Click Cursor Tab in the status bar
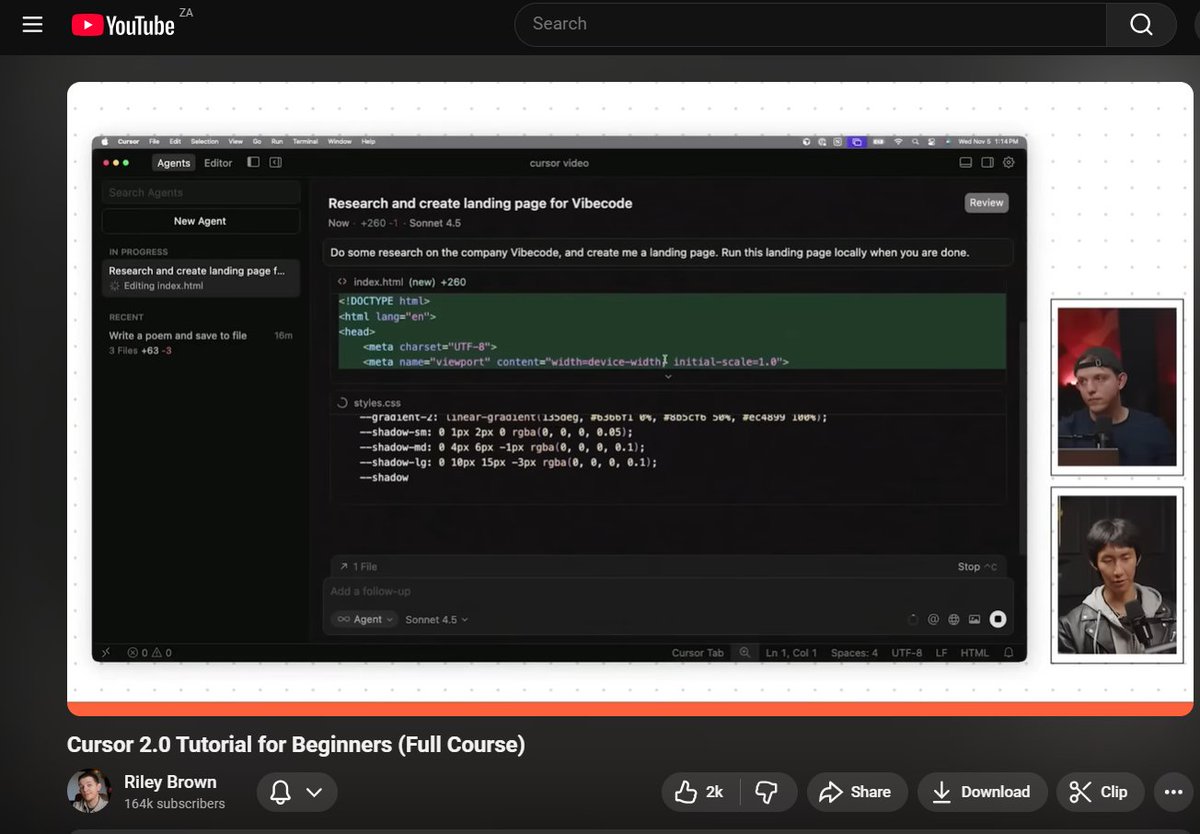Viewport: 1200px width, 834px height. pyautogui.click(x=697, y=652)
